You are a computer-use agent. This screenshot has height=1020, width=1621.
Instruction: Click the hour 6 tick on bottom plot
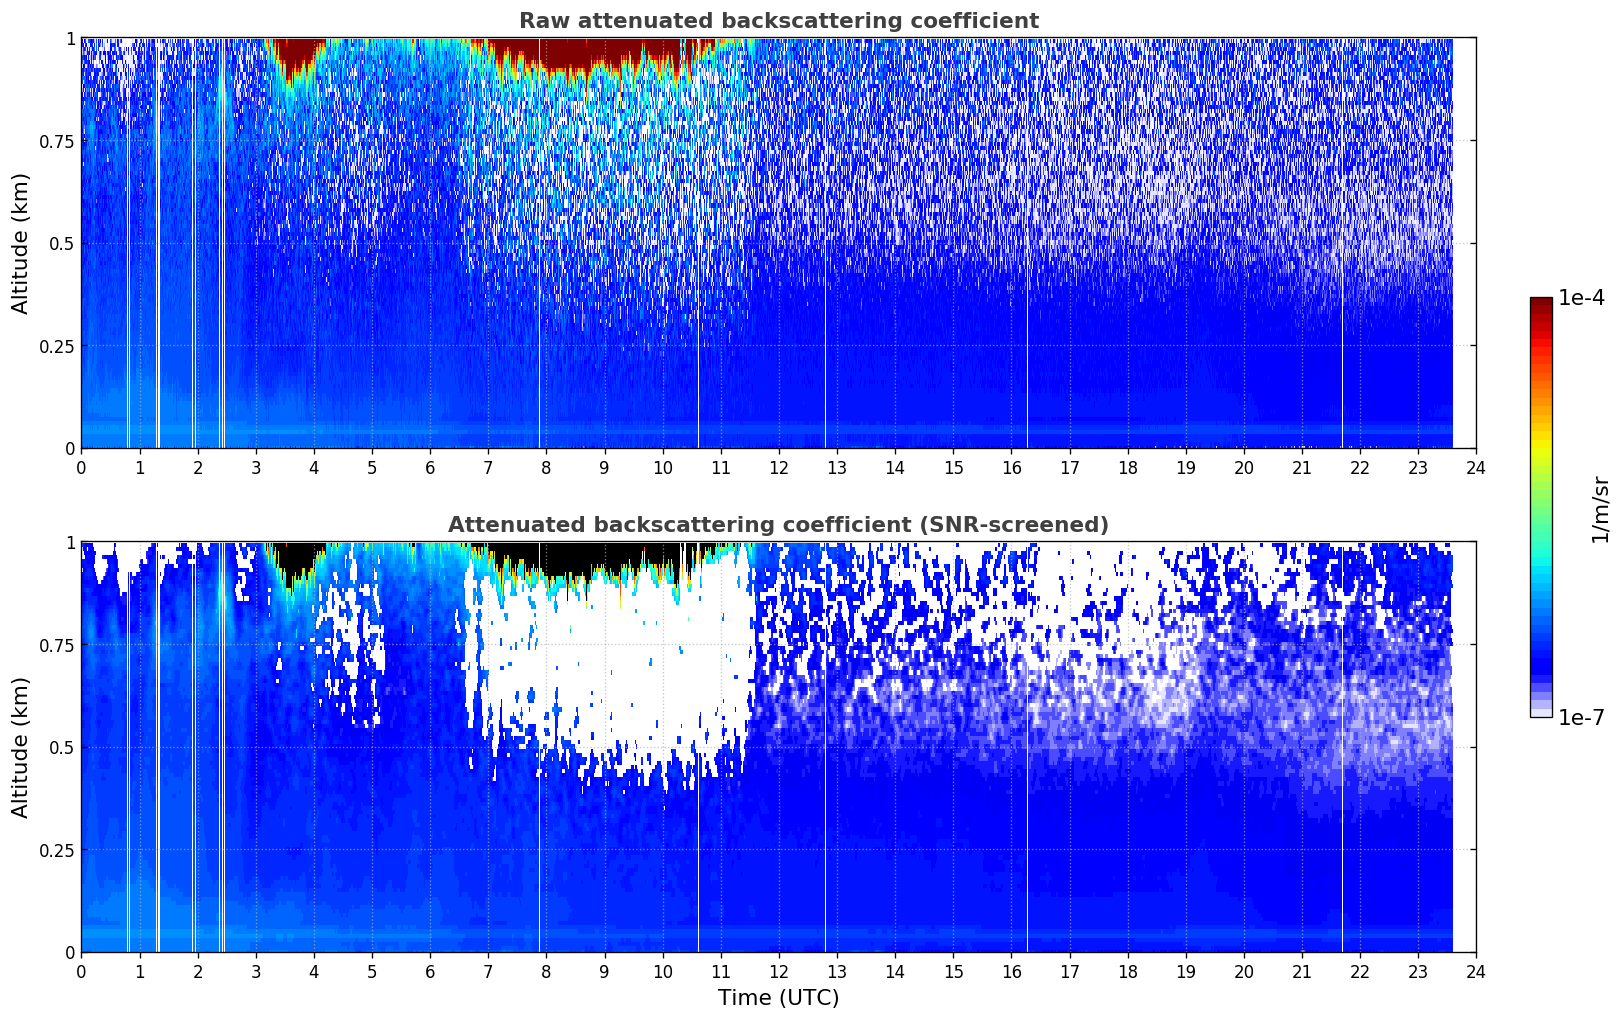click(430, 972)
